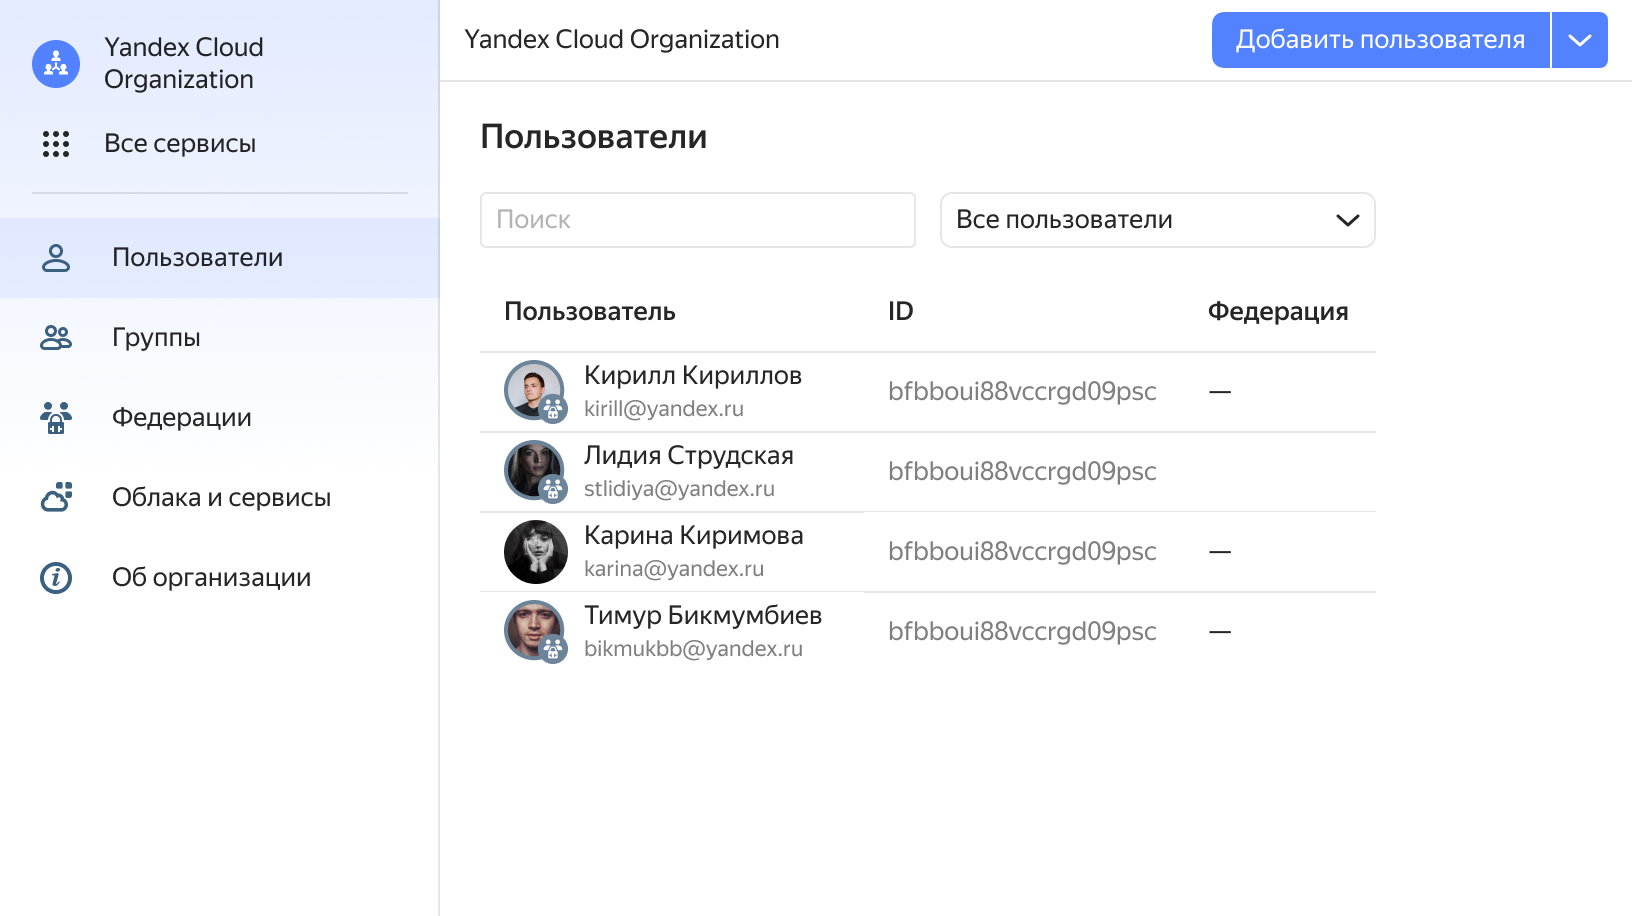
Task: Click the Об организации info icon
Action: [56, 578]
